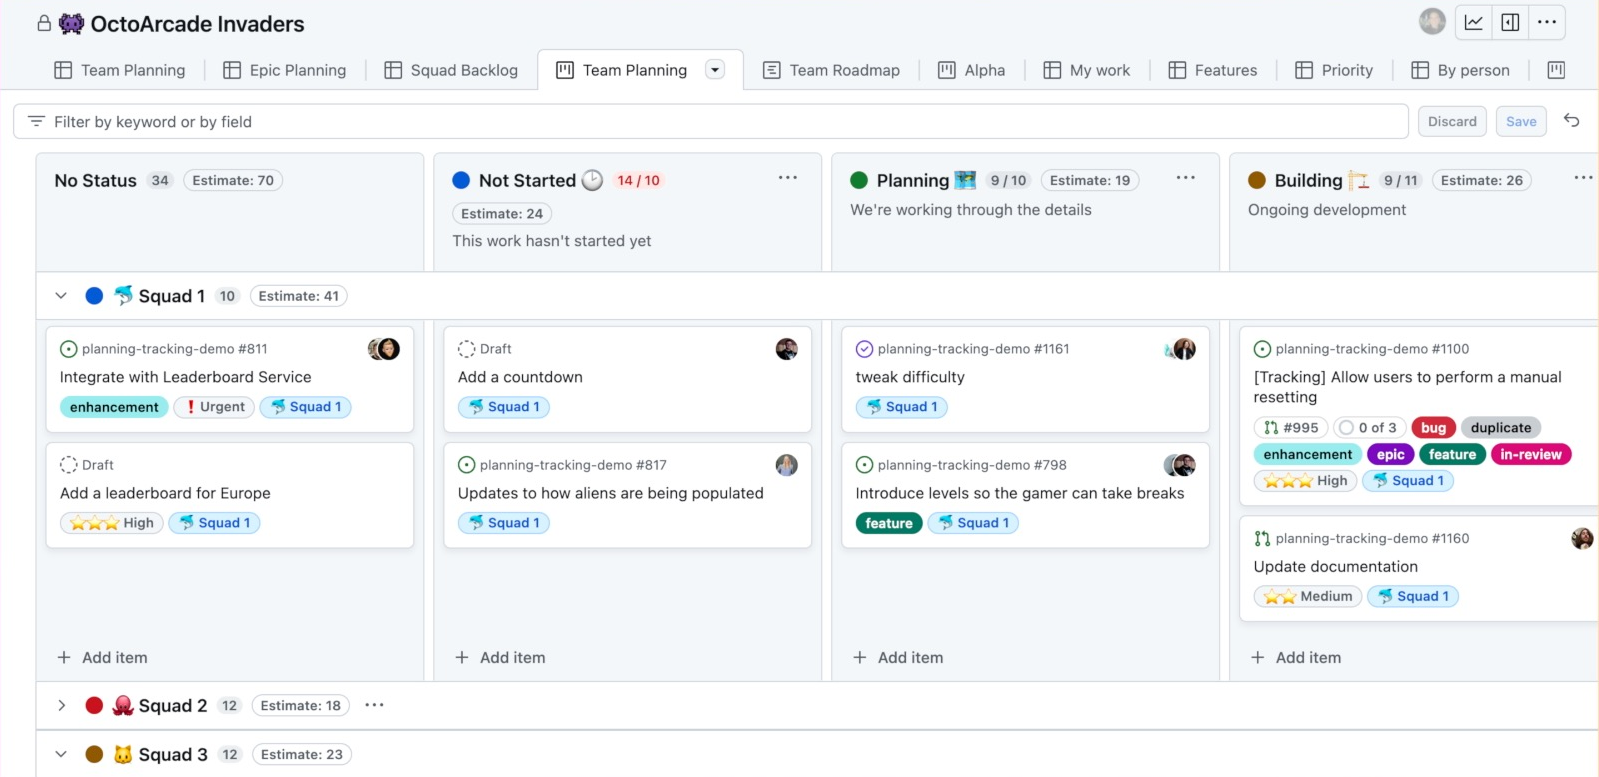Click closed issue icon on #1161 card
Screen dimensions: 1599x777
tap(865, 349)
